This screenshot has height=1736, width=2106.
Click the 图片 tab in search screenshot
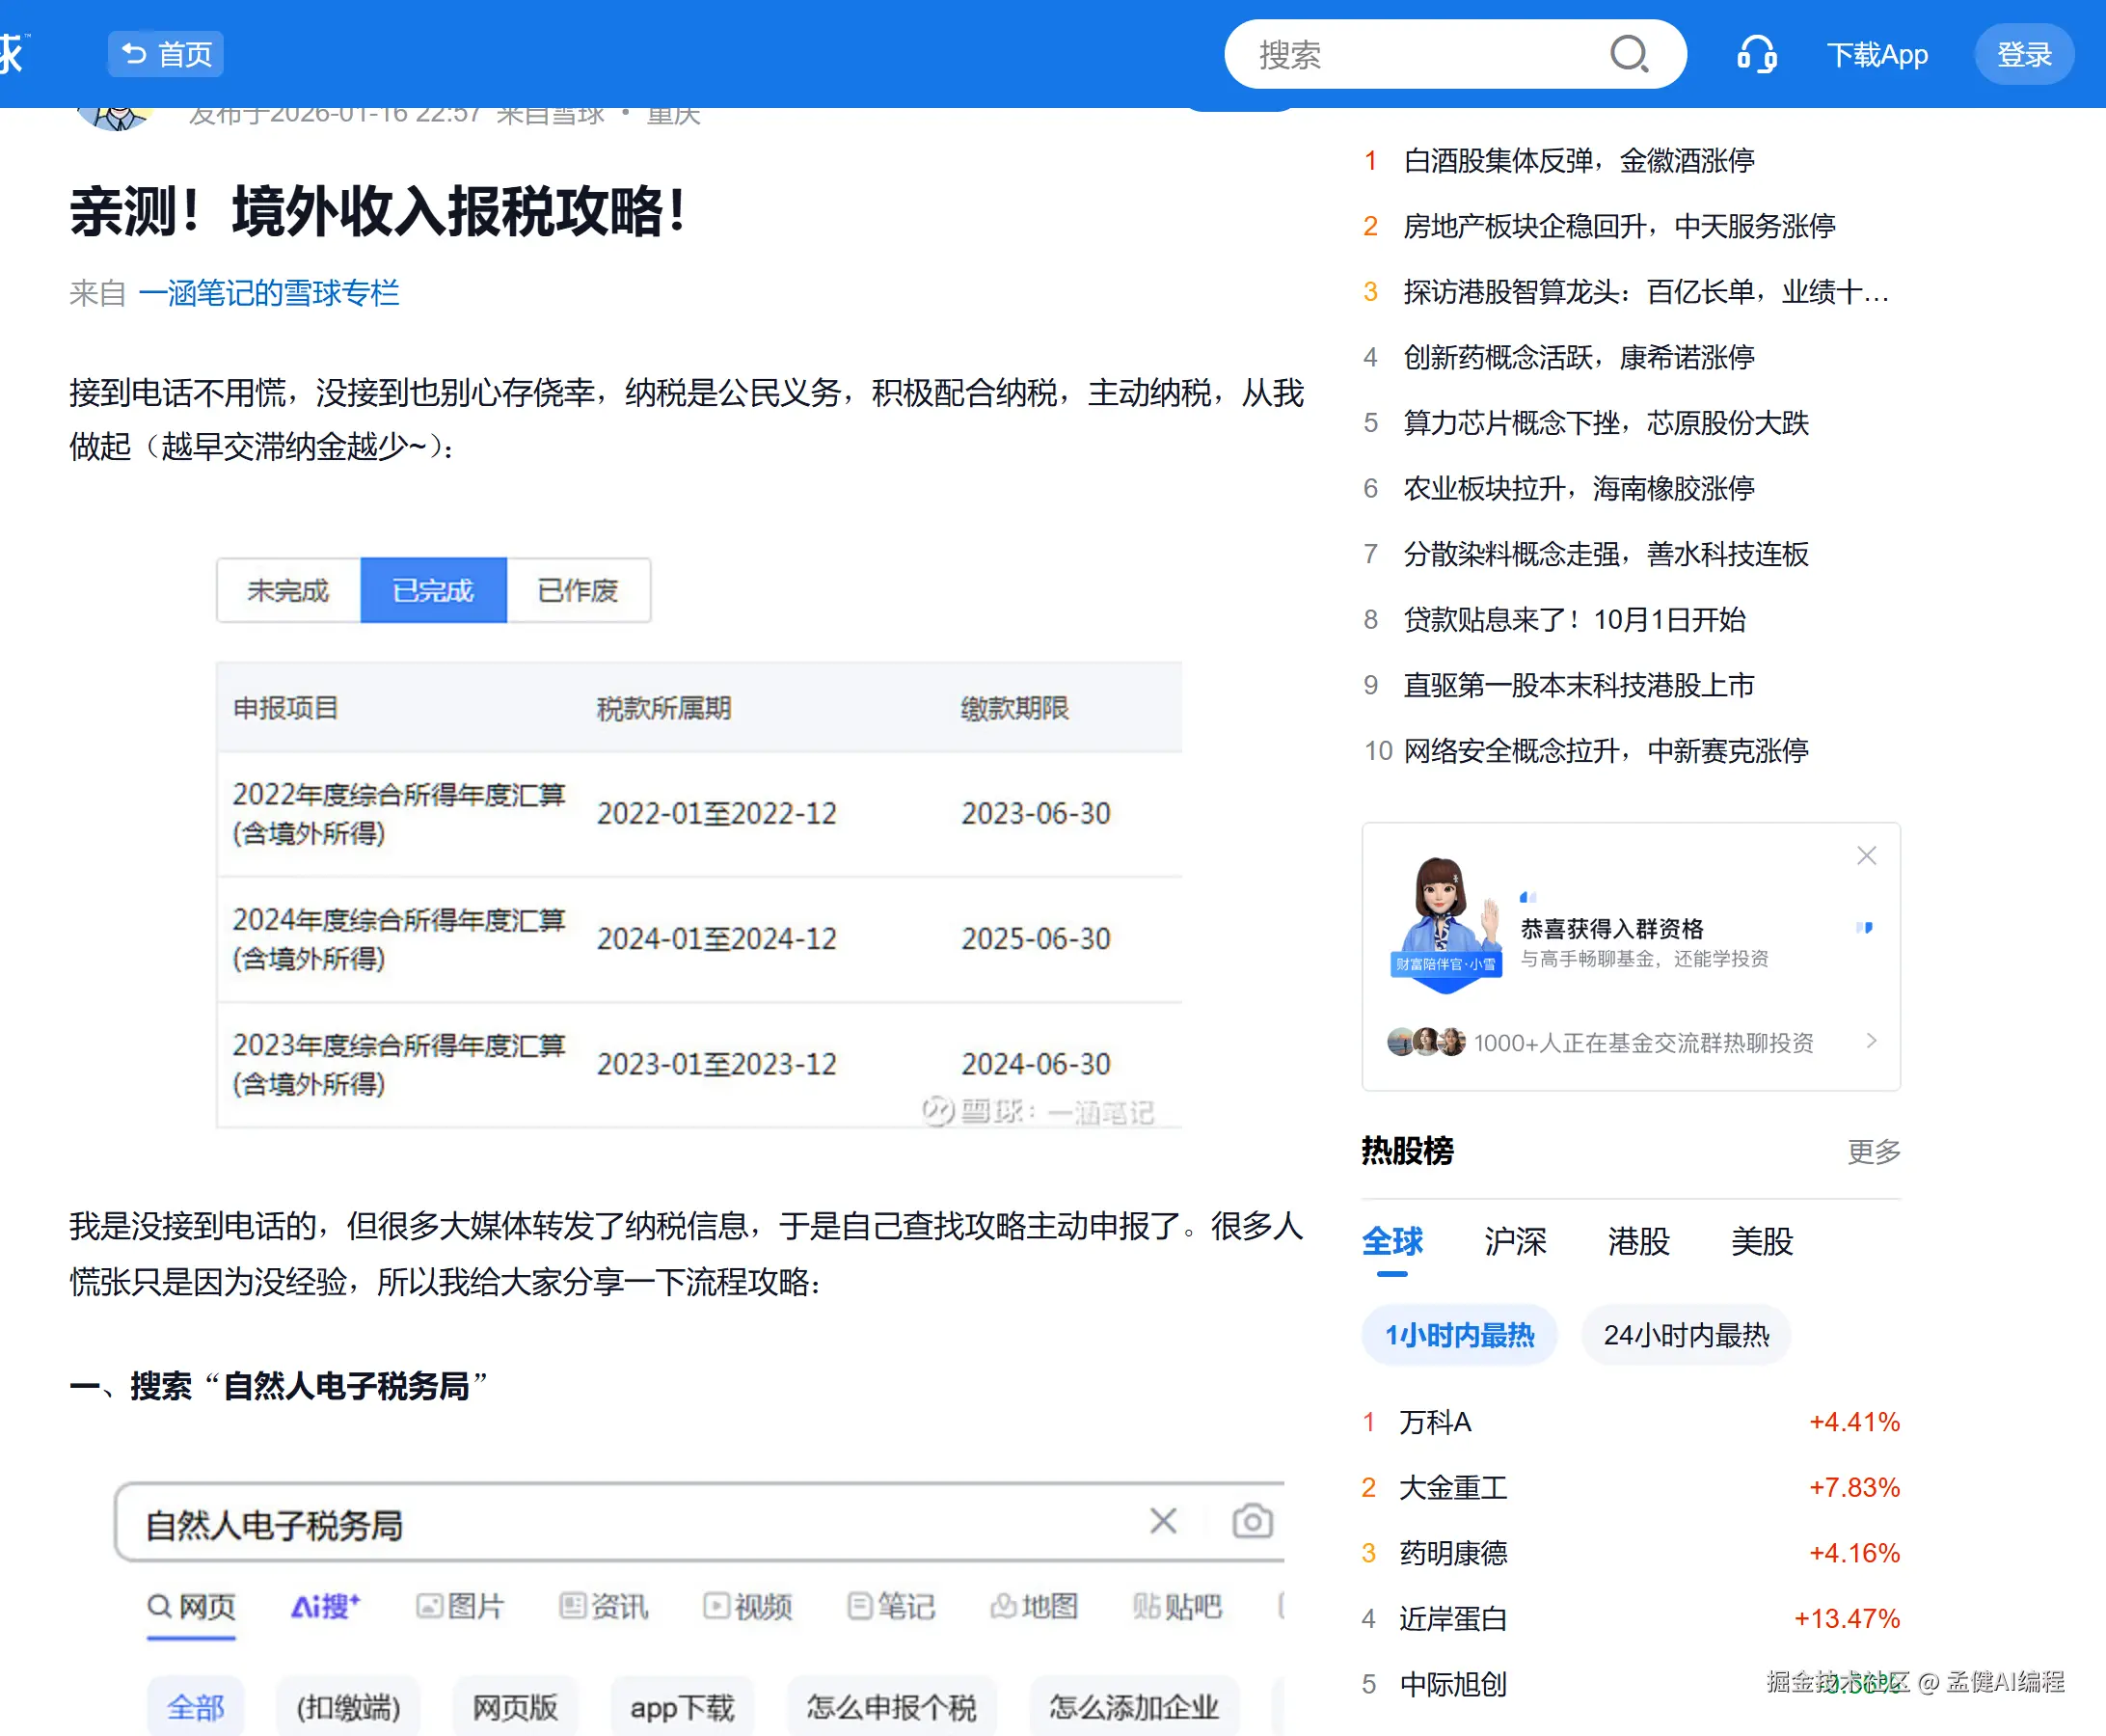point(460,1606)
